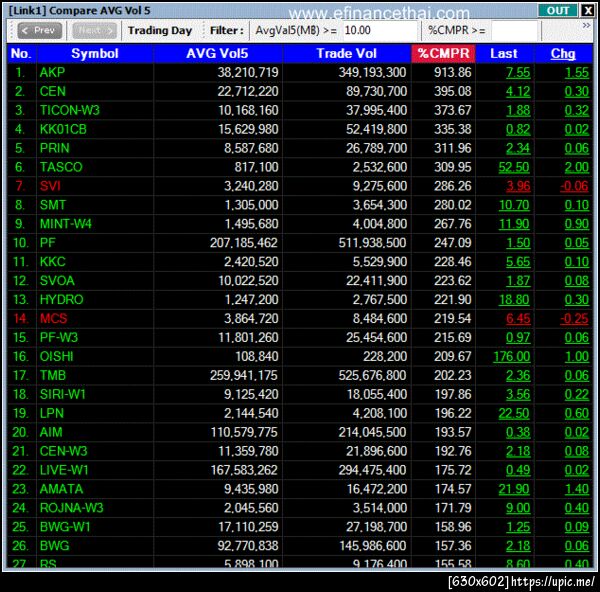Click TMB AVG Vol5 value 259,941,175
600x592 pixels.
click(x=244, y=375)
